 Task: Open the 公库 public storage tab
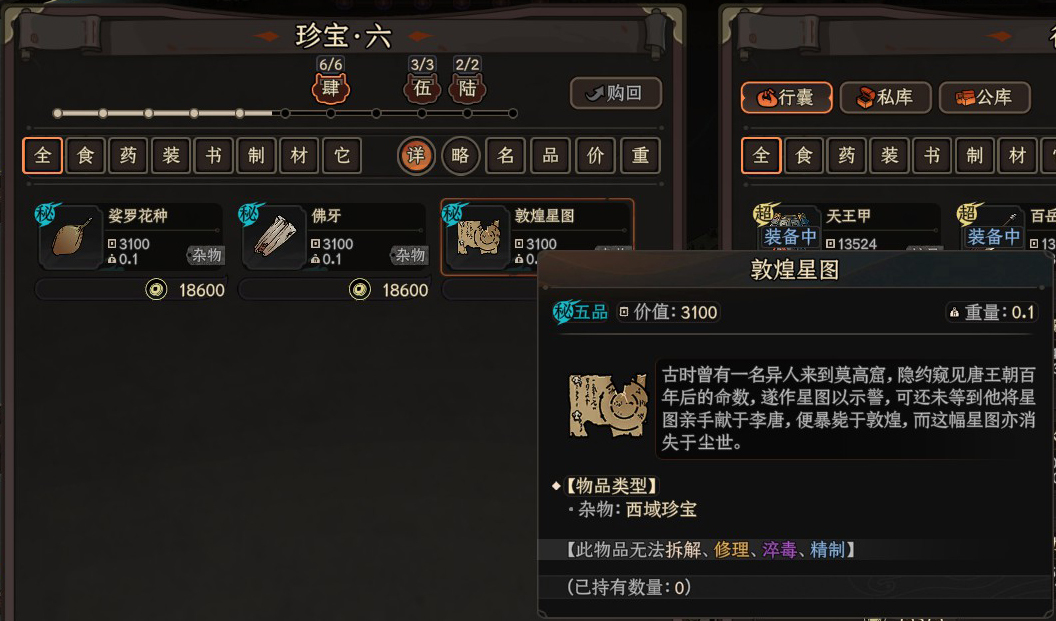pyautogui.click(x=985, y=98)
